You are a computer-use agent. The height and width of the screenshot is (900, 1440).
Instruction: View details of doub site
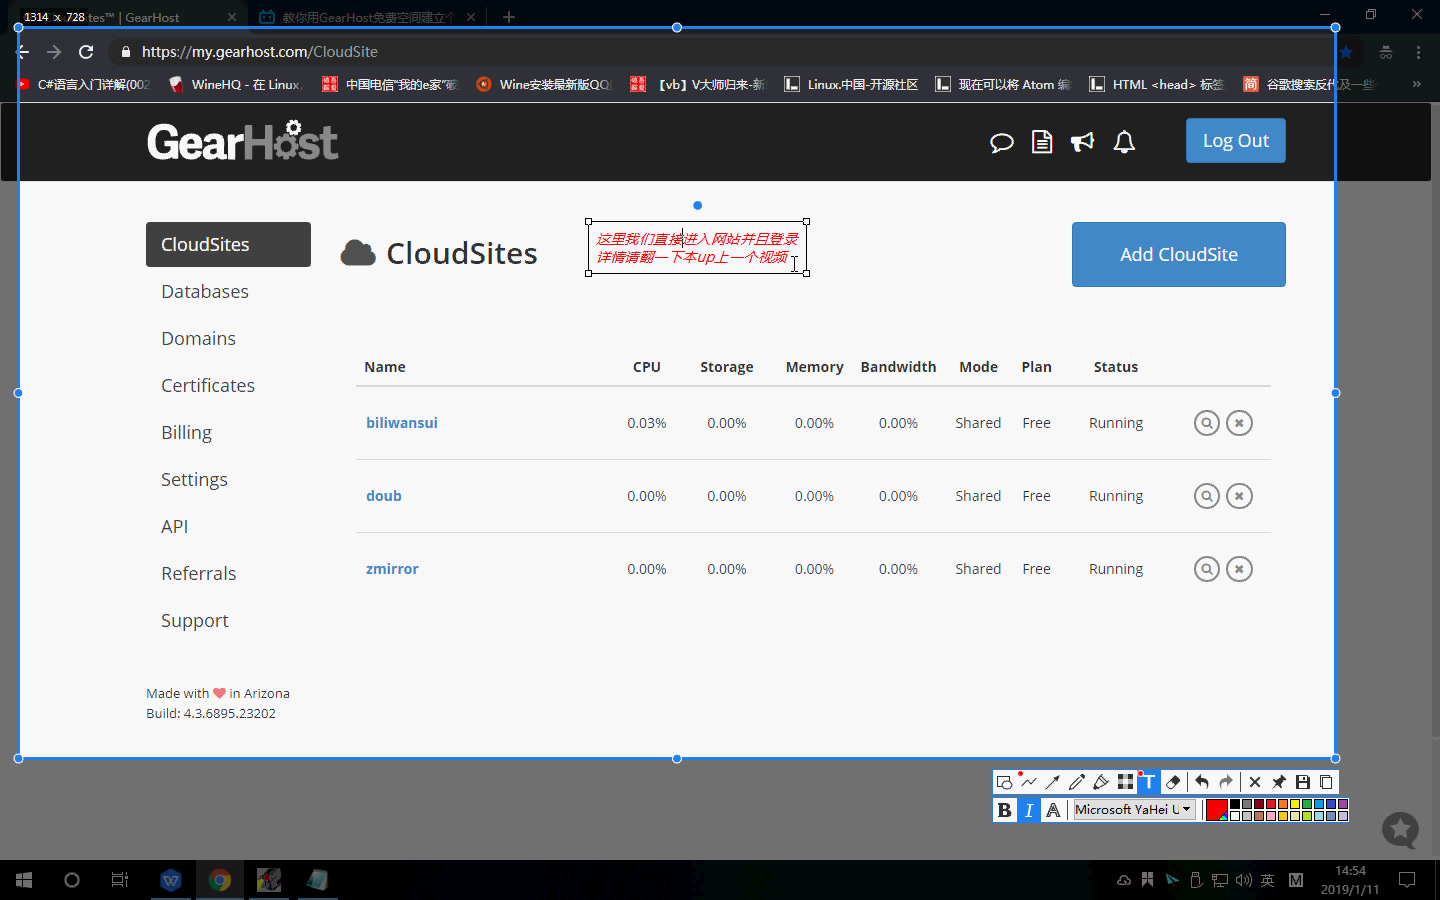(1207, 496)
